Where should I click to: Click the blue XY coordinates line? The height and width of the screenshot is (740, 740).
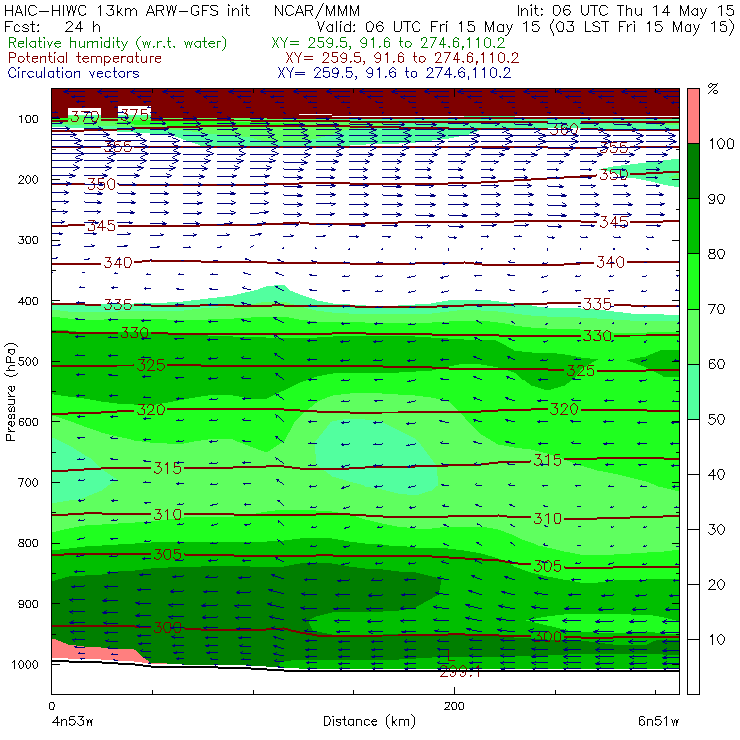pos(394,73)
